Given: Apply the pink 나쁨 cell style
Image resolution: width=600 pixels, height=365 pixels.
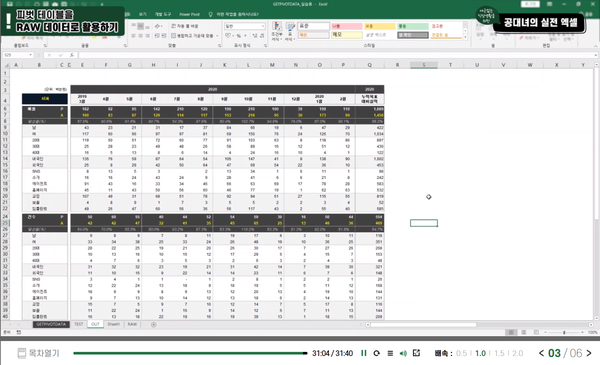Looking at the screenshot, I should pos(347,26).
